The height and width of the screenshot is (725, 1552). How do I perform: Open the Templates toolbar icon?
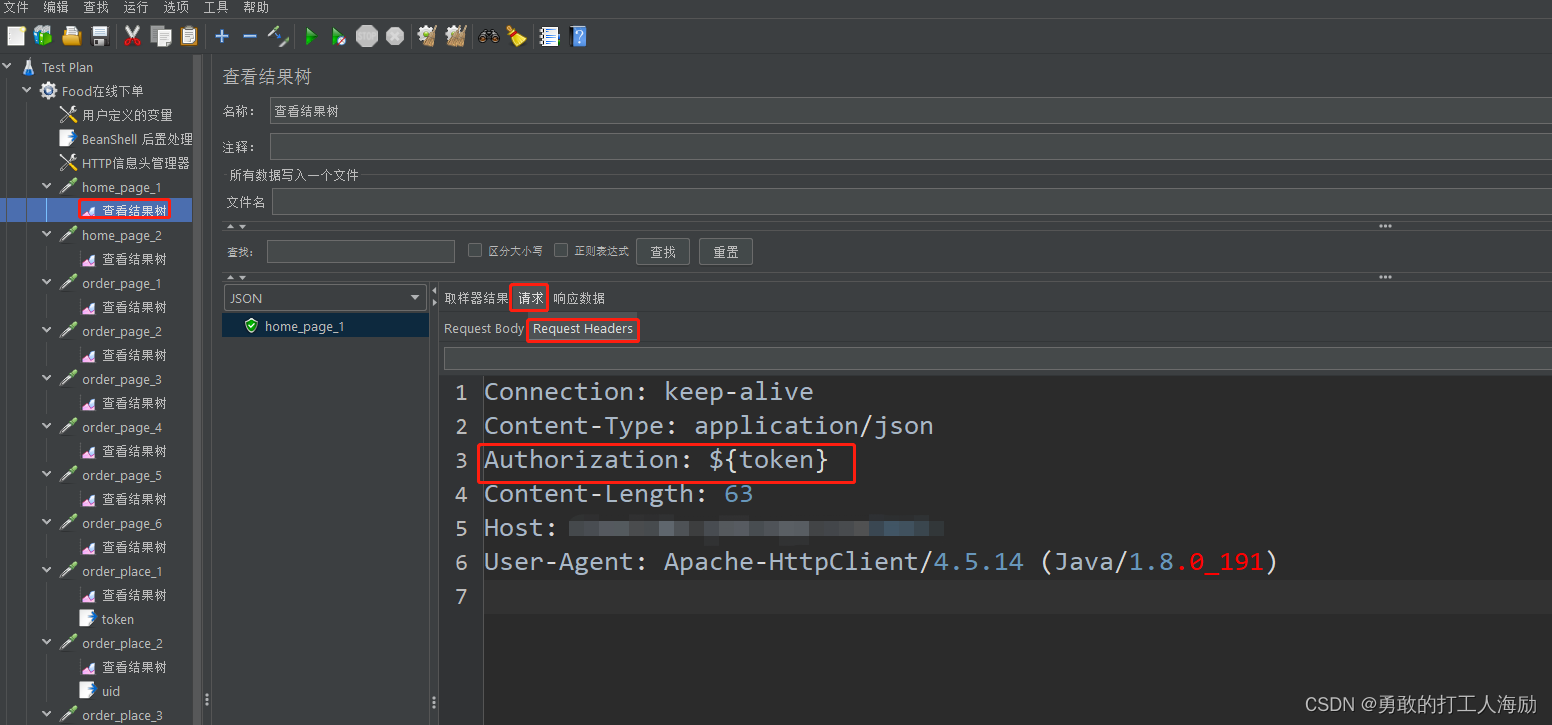pyautogui.click(x=43, y=36)
